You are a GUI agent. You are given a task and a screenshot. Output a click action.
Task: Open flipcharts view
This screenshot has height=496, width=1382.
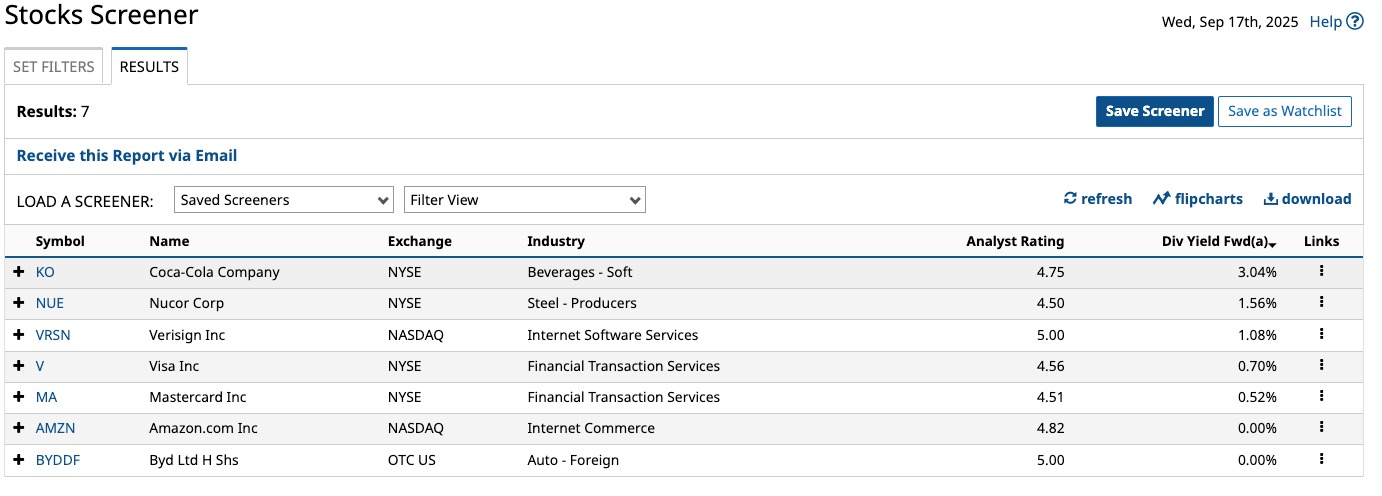(1197, 199)
